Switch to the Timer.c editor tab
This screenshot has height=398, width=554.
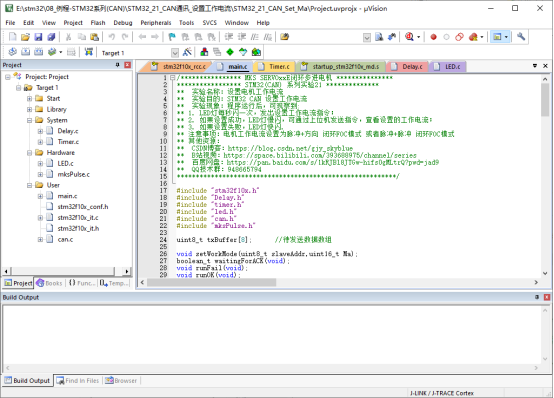(275, 66)
